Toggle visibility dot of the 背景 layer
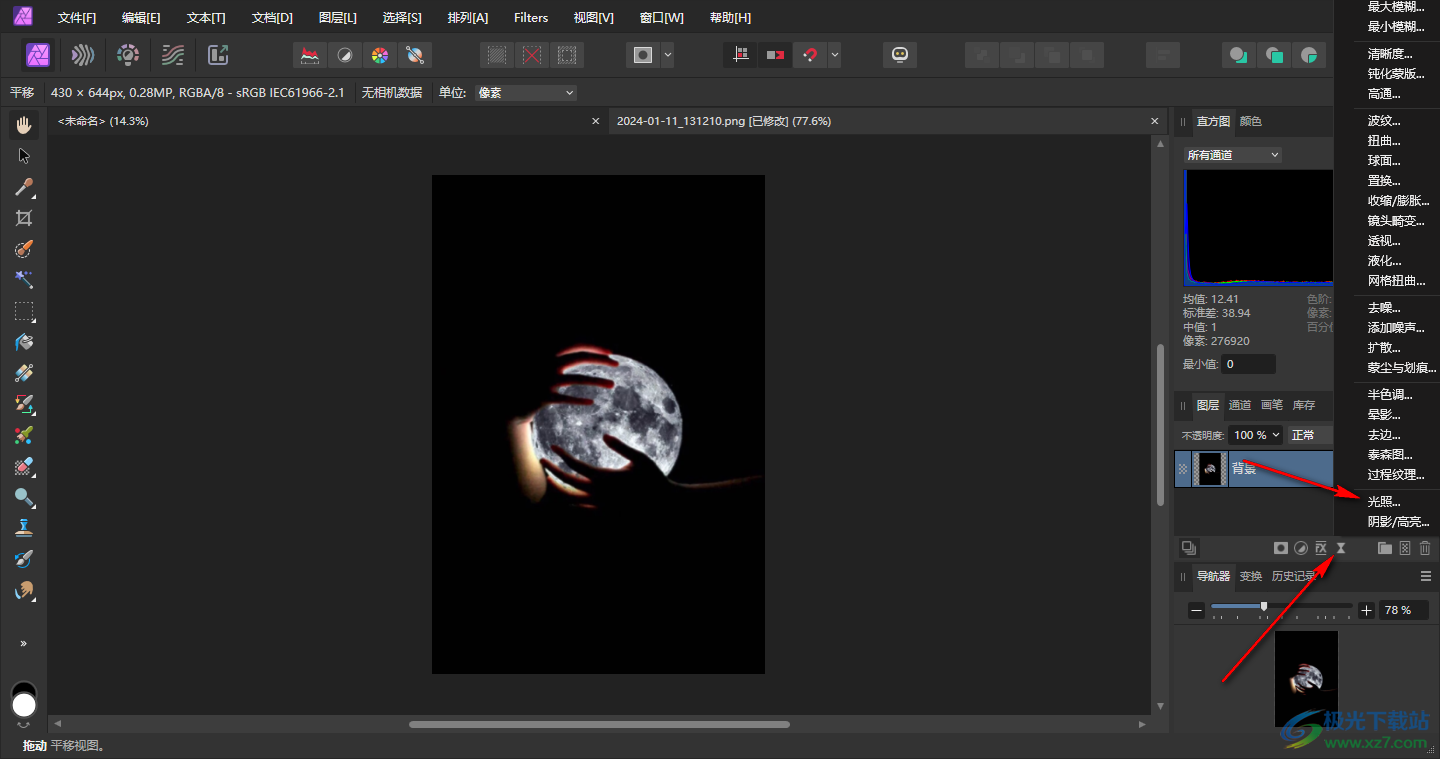The image size is (1440, 759). pos(1183,468)
